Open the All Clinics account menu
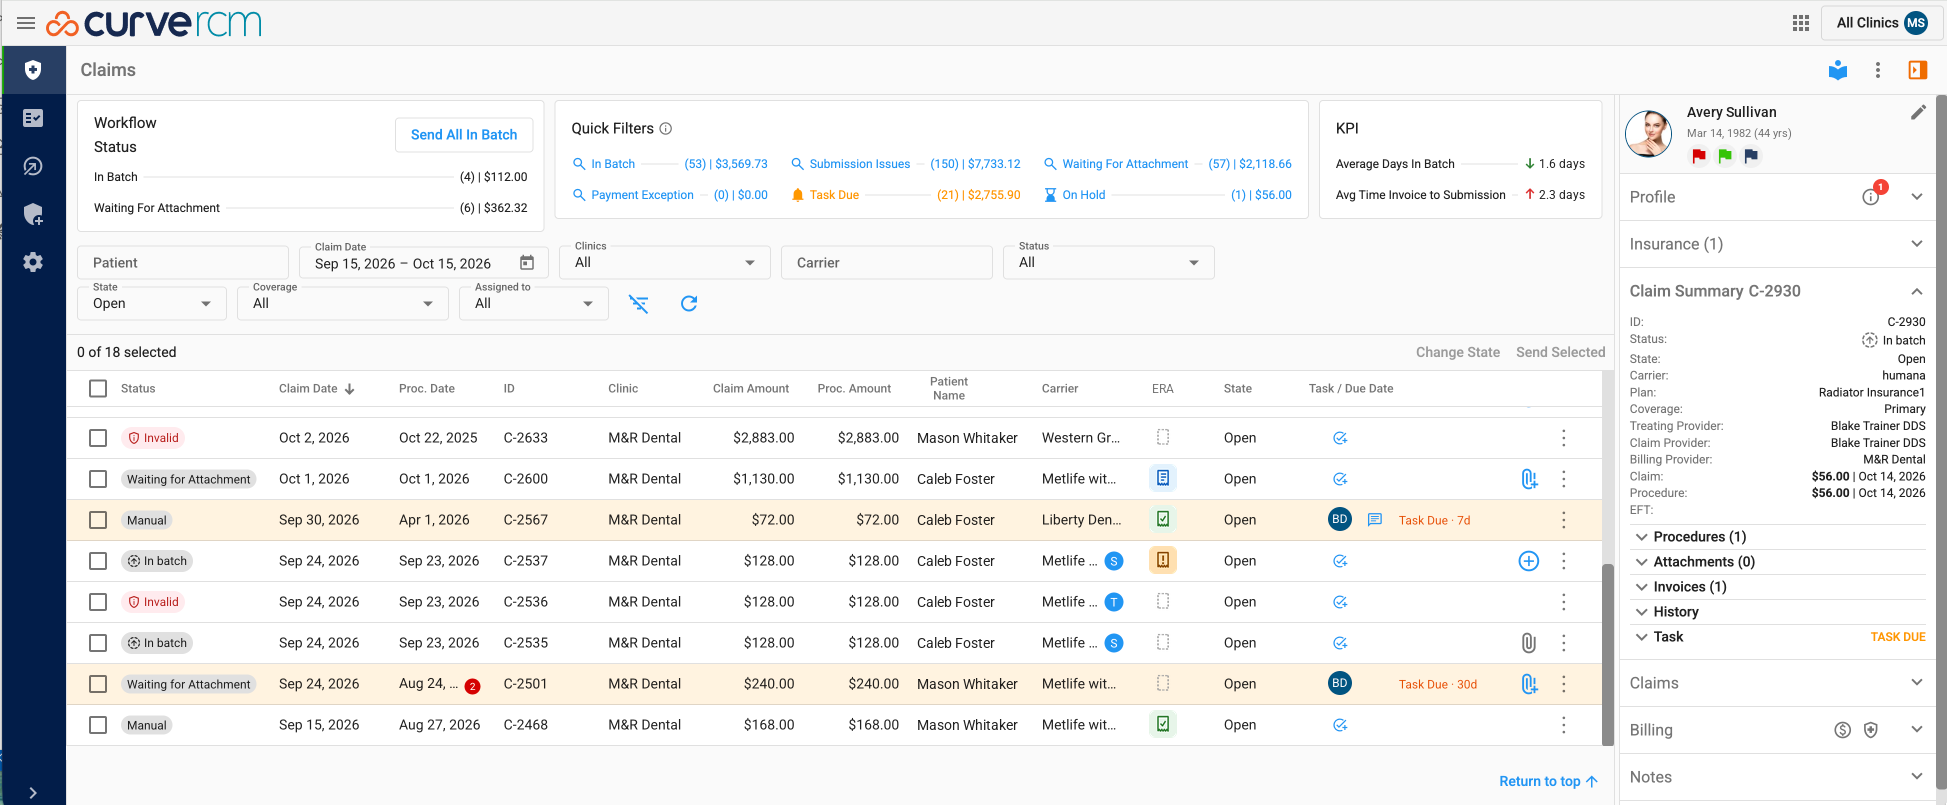The image size is (1947, 805). pos(1882,23)
